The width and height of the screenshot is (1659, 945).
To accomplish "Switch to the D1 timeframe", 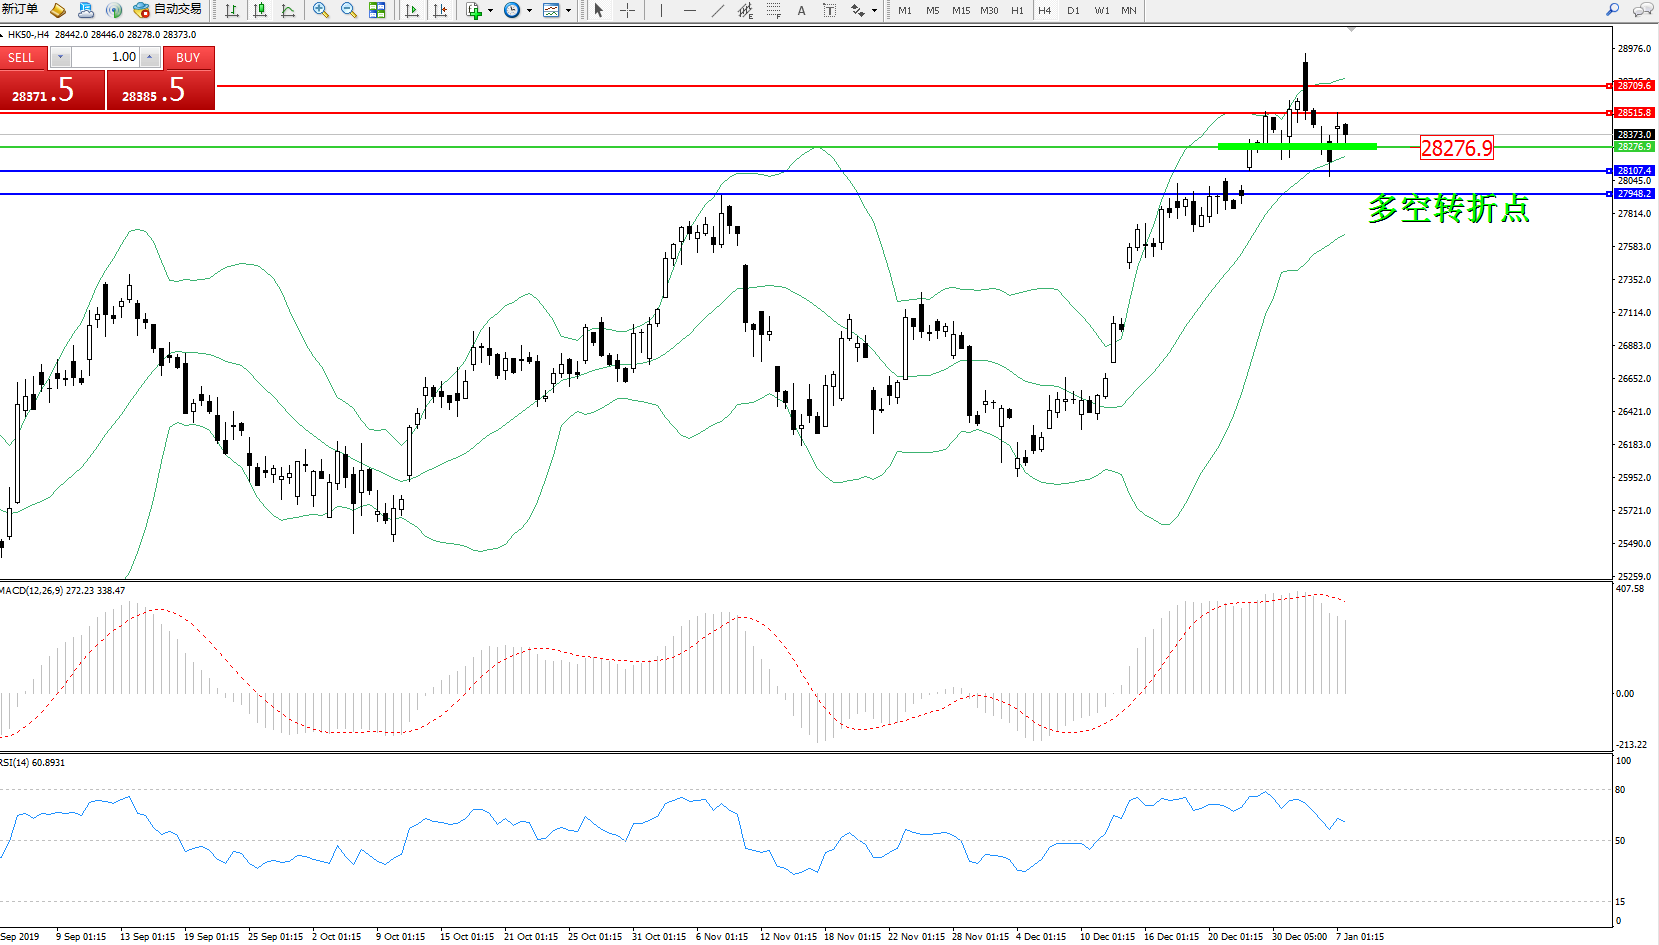I will coord(1073,10).
